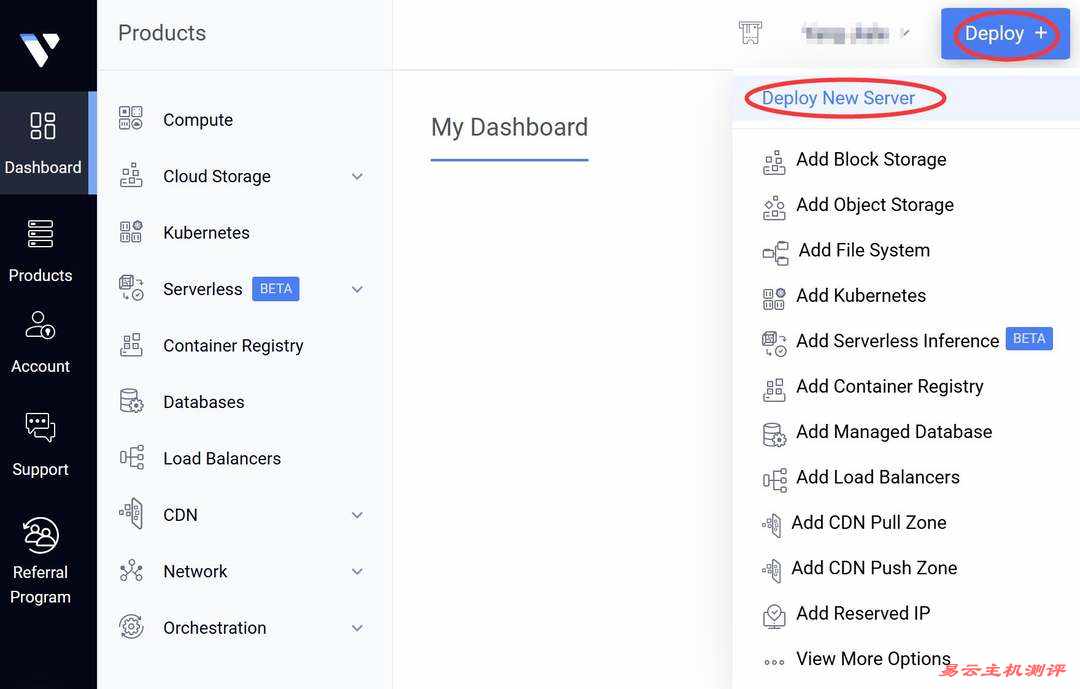Open the Products sidebar icon
The height and width of the screenshot is (689, 1080).
[x=41, y=234]
